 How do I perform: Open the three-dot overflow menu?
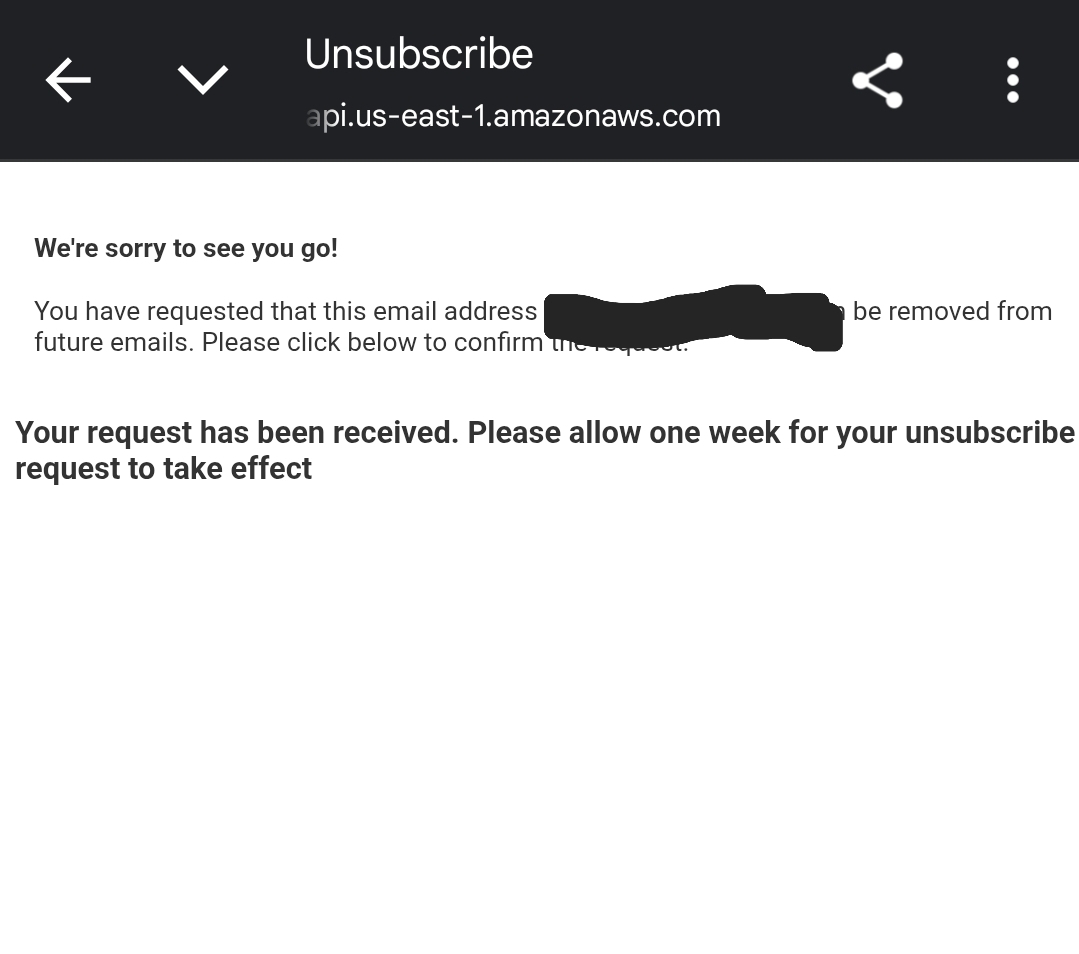pos(1012,80)
